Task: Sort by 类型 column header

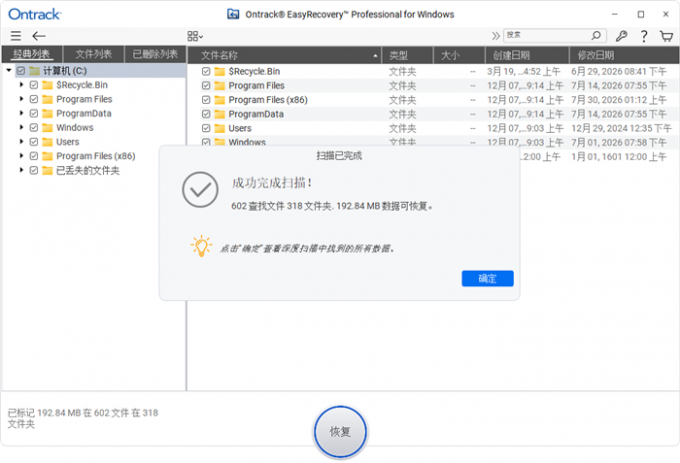Action: click(407, 55)
